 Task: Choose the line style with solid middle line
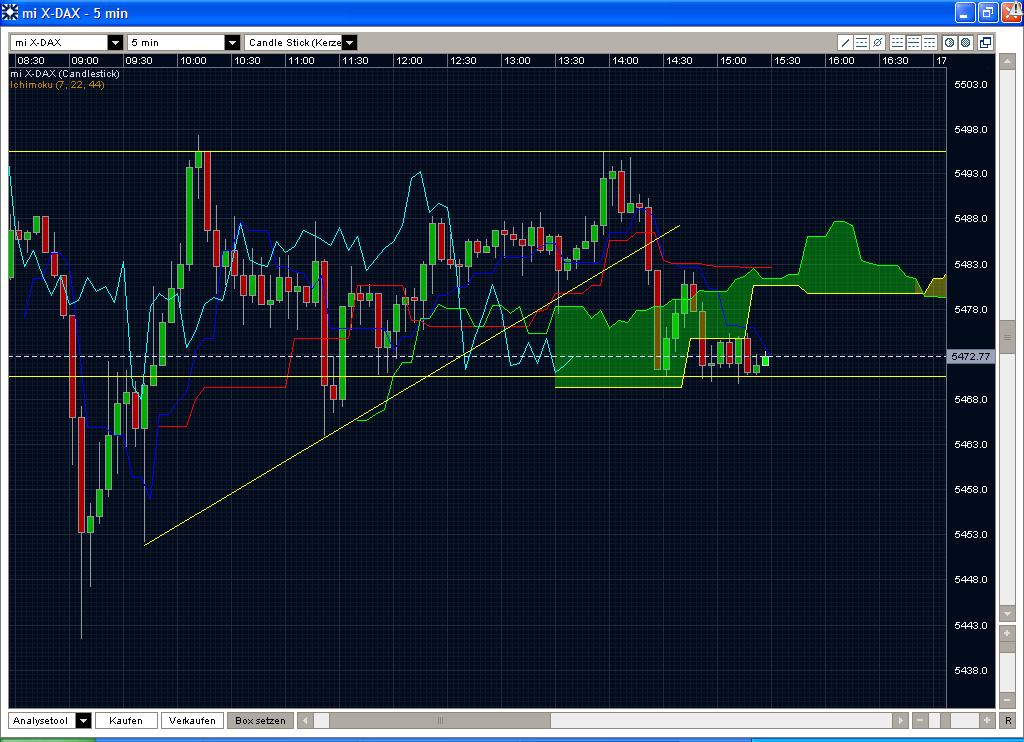[x=914, y=42]
